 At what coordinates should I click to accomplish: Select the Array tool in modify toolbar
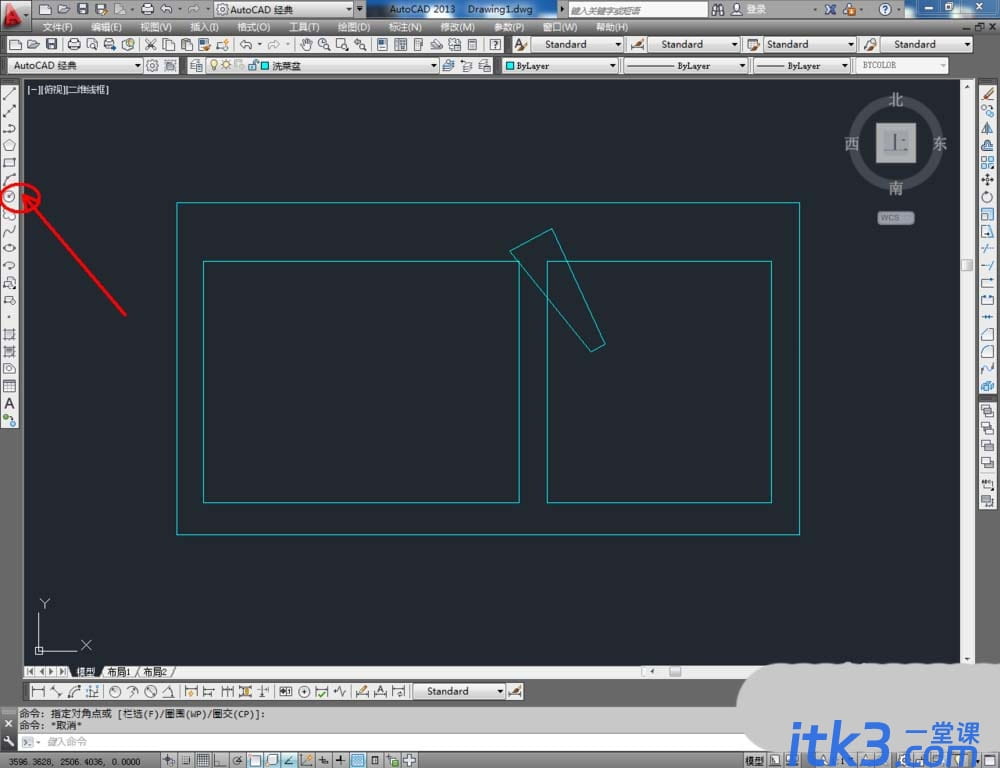click(x=987, y=163)
